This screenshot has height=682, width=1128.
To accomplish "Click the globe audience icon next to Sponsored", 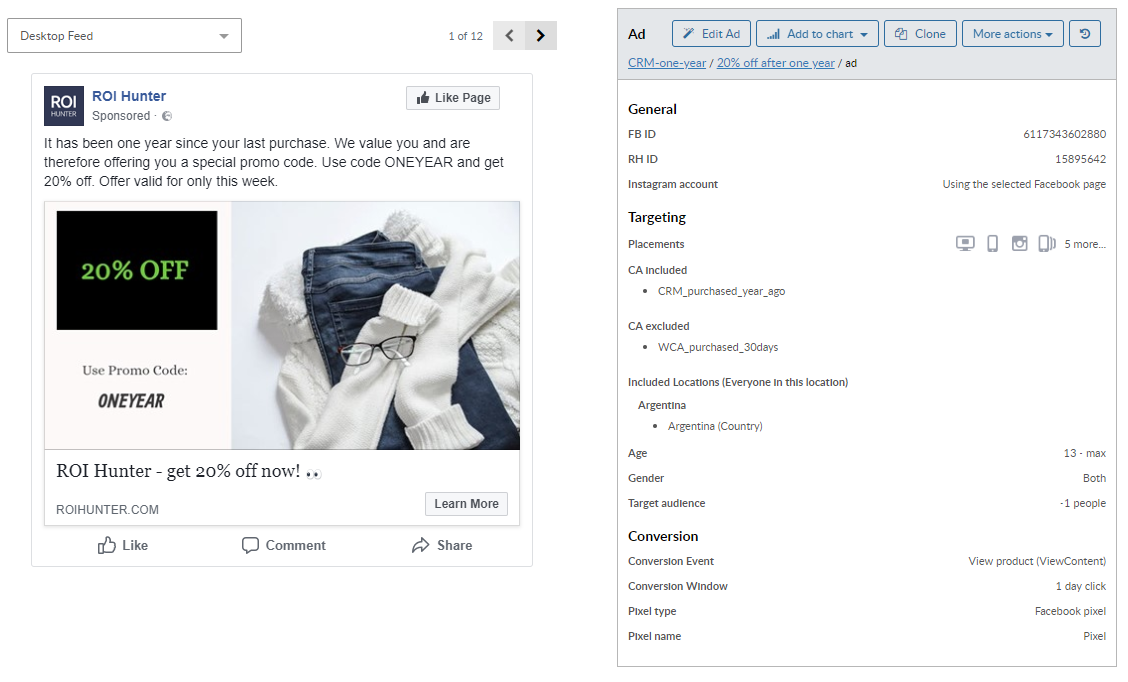I will [167, 116].
